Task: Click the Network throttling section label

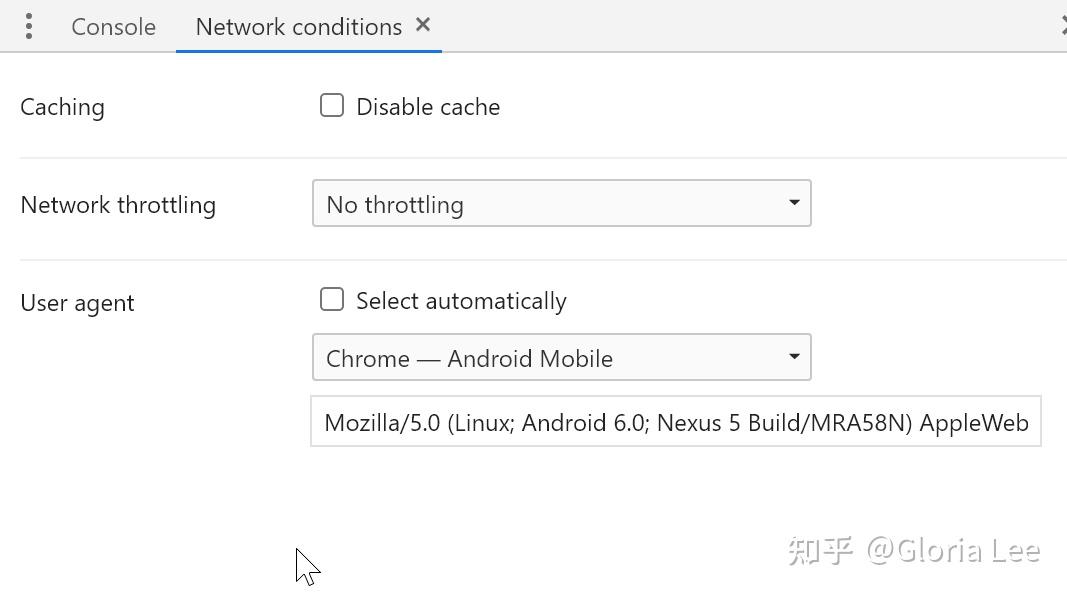Action: point(118,205)
